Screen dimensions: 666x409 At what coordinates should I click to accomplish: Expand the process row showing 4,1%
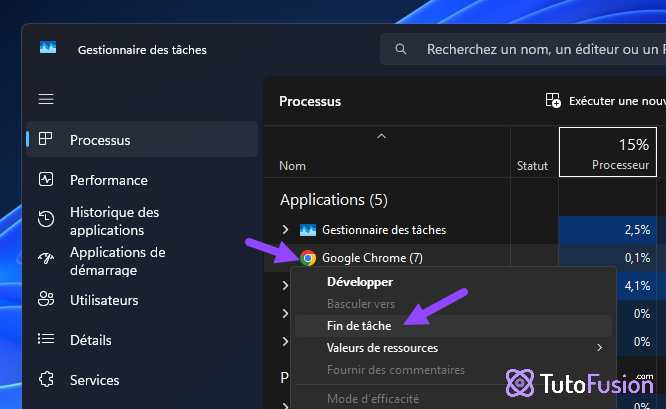(x=285, y=286)
